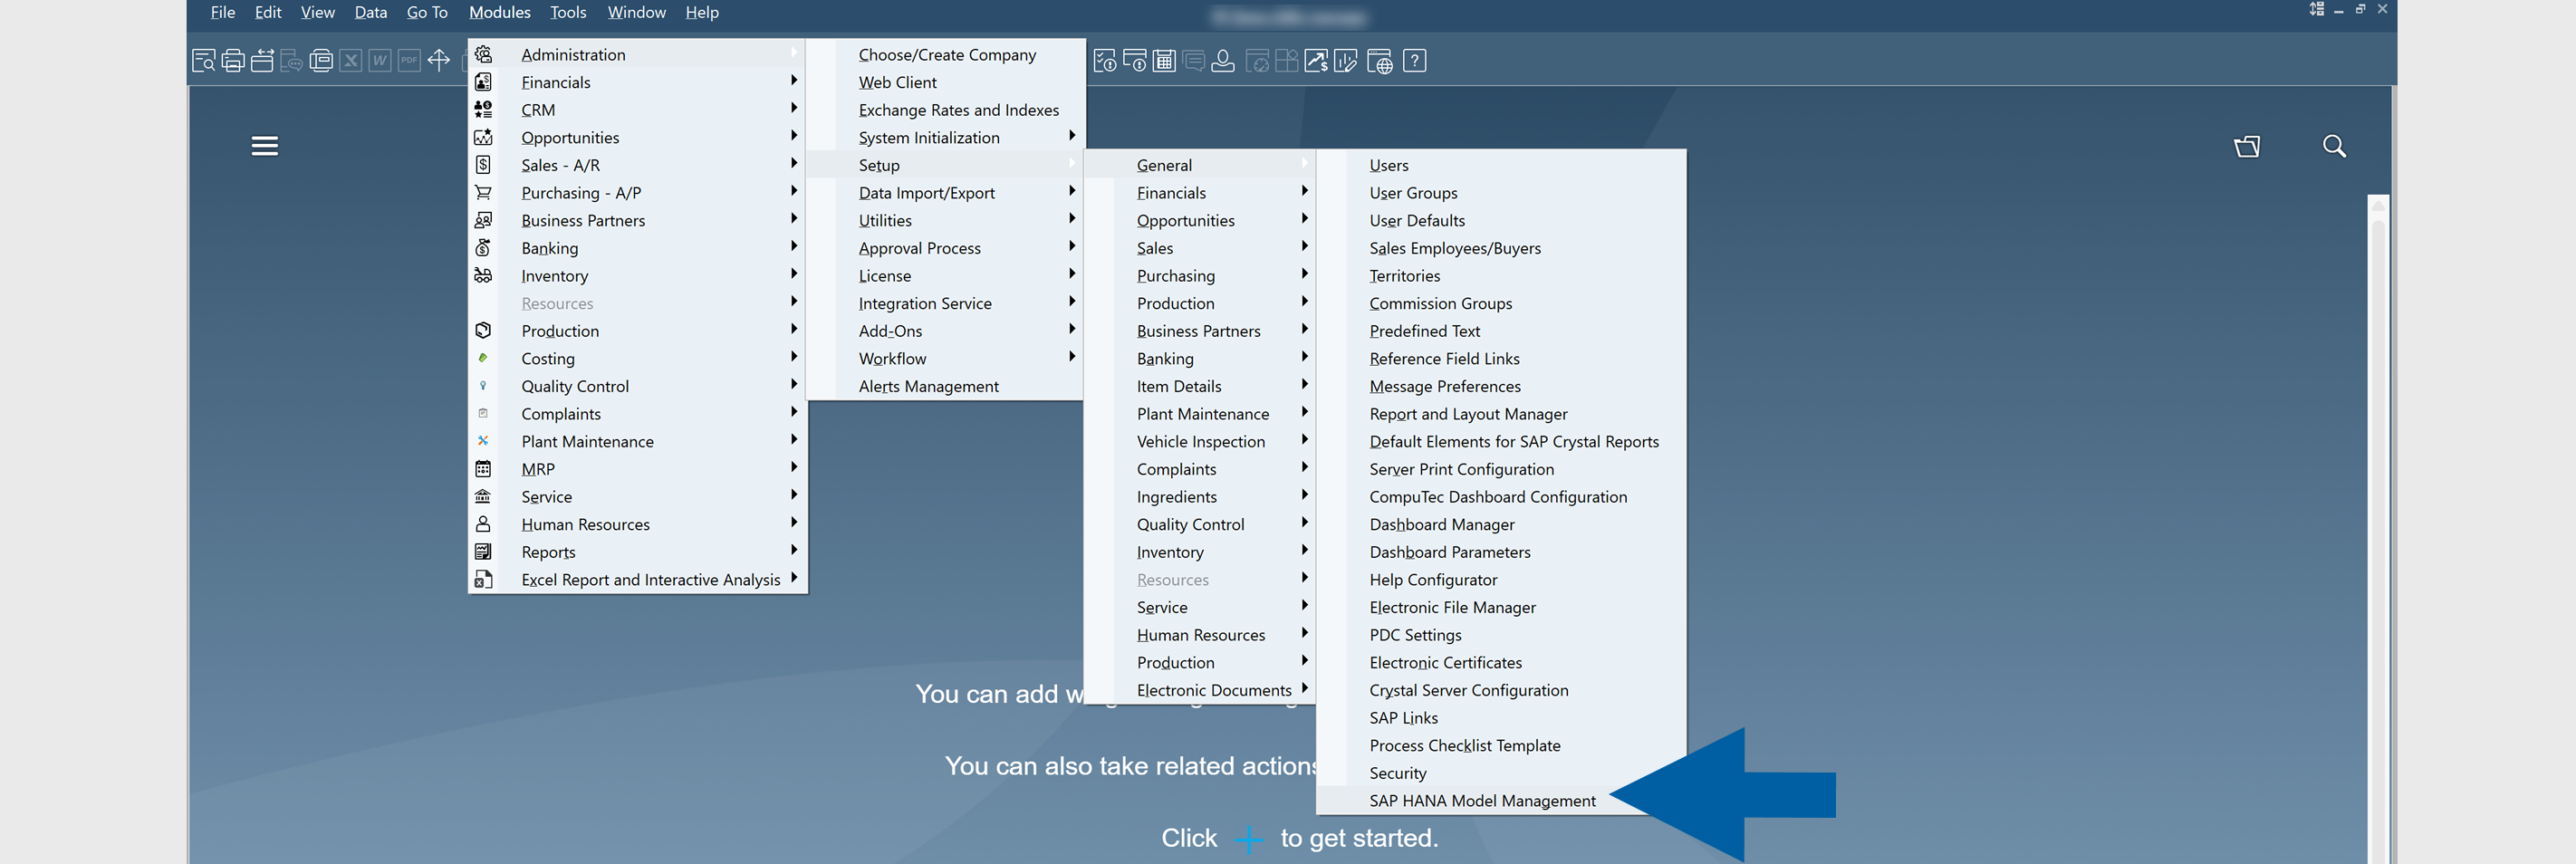Open the Modules menu in menu bar
Viewport: 2576px width, 864px height.
click(500, 12)
